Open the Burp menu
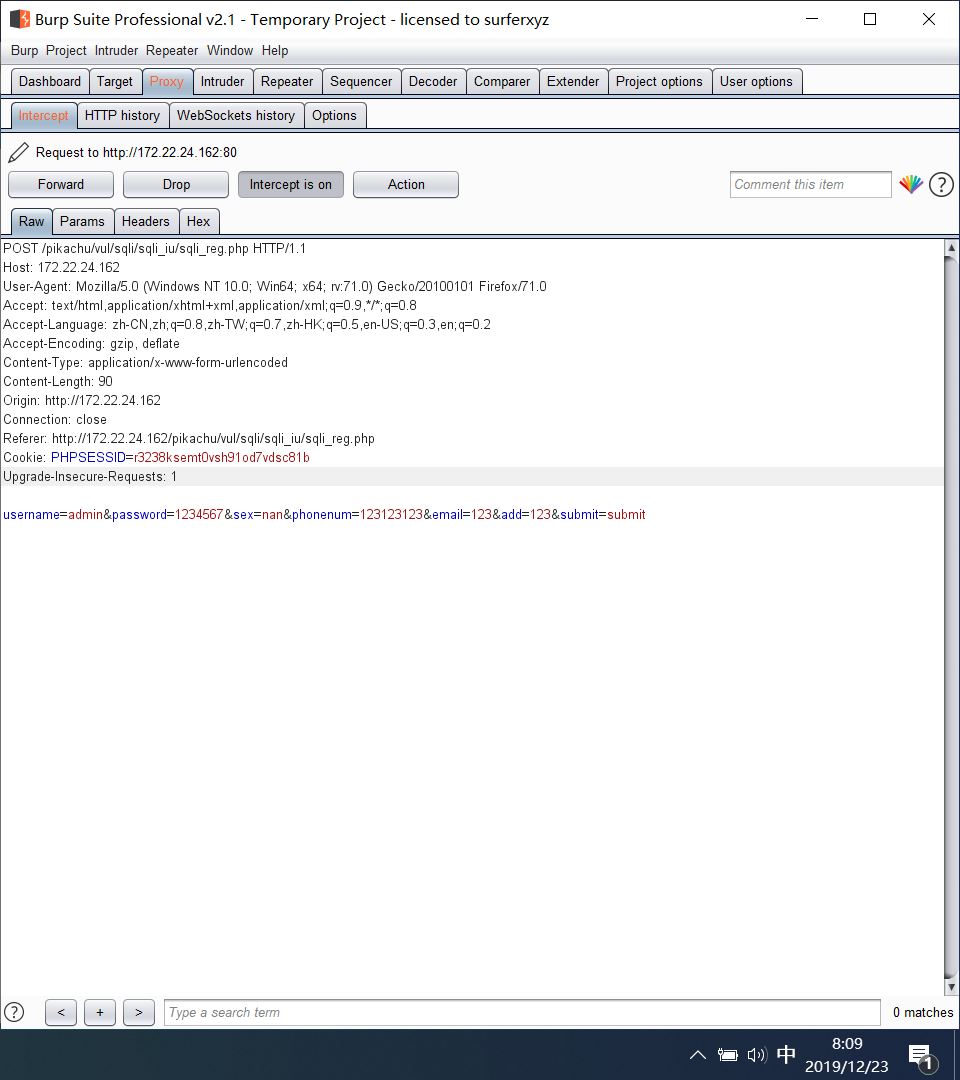 point(24,50)
